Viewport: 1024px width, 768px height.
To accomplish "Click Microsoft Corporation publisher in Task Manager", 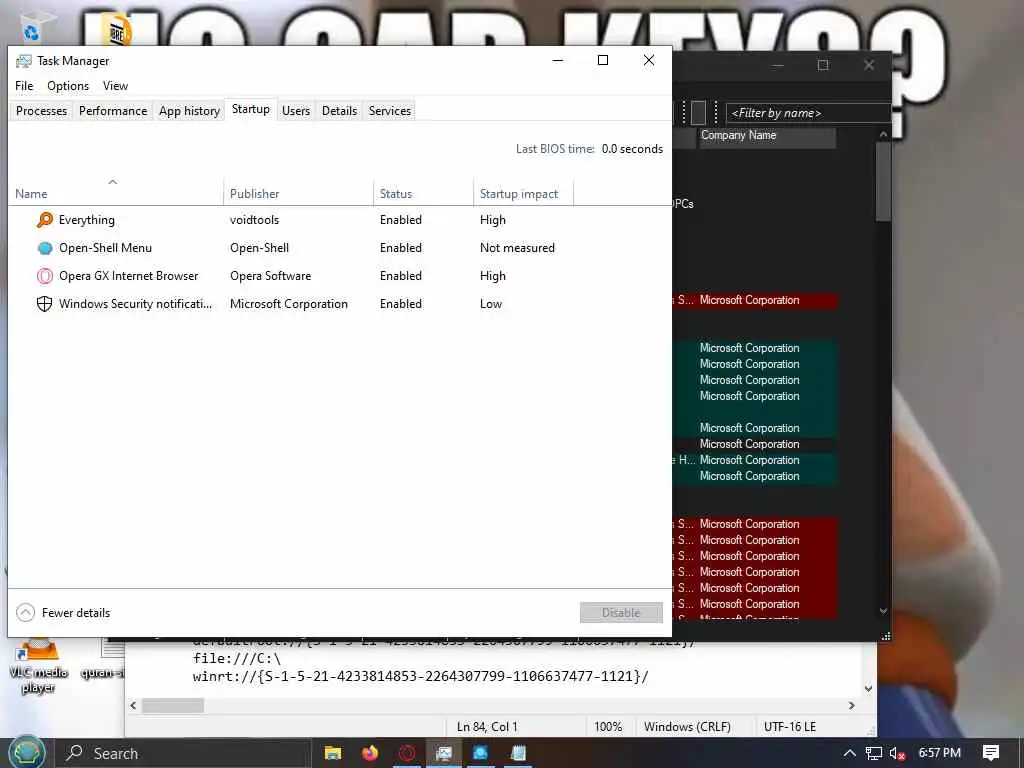I will 289,304.
